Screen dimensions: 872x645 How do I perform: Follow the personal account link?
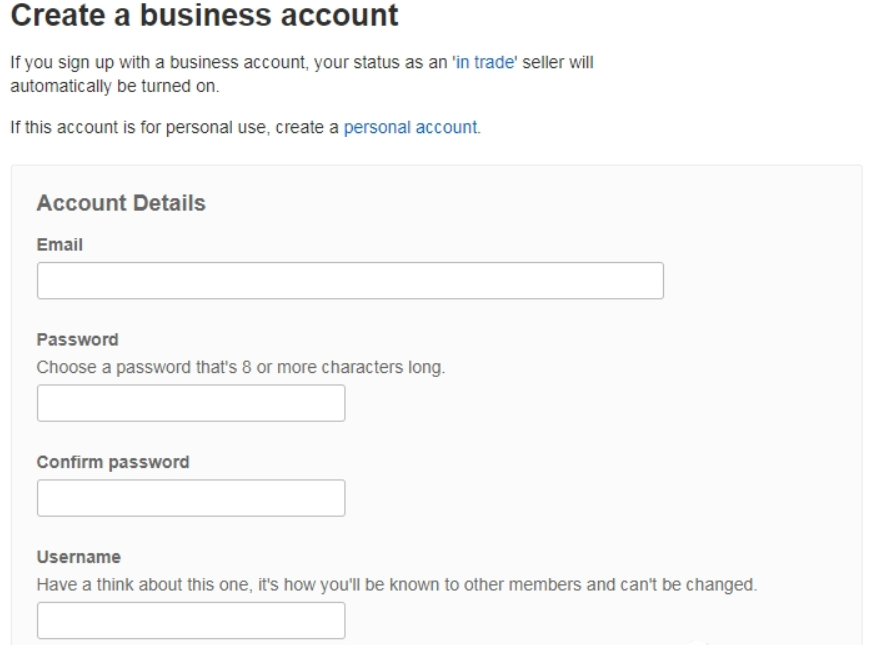(x=411, y=128)
